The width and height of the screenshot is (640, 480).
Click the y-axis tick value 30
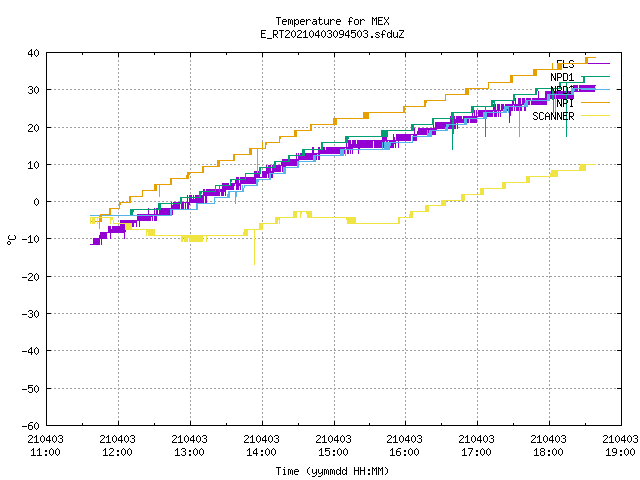[33, 90]
